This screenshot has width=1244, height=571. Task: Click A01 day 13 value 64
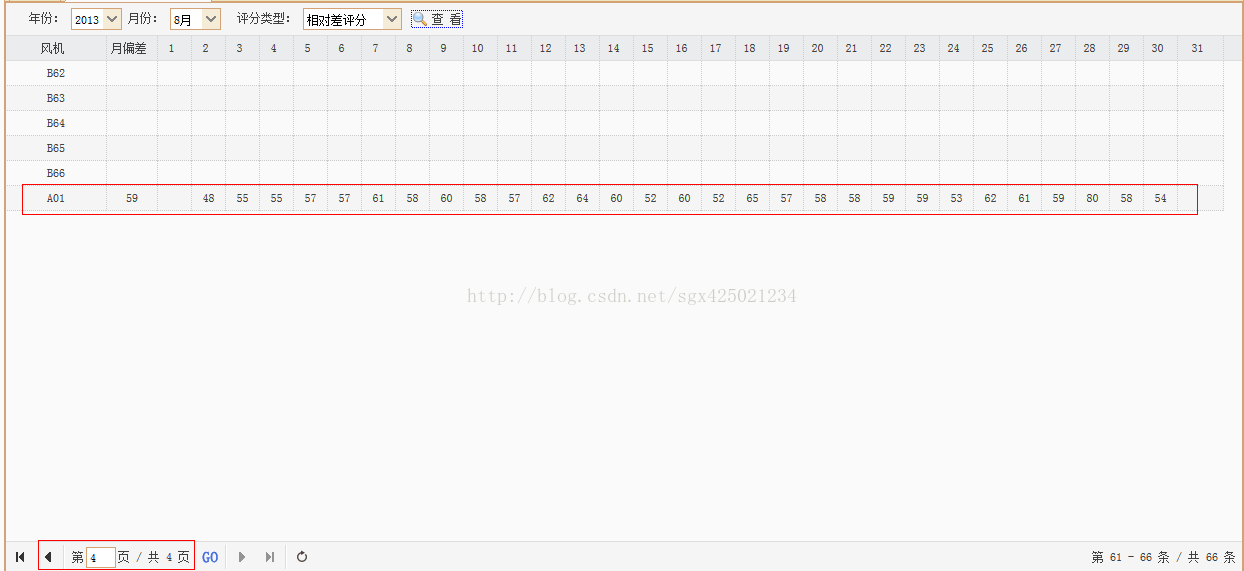tap(582, 198)
